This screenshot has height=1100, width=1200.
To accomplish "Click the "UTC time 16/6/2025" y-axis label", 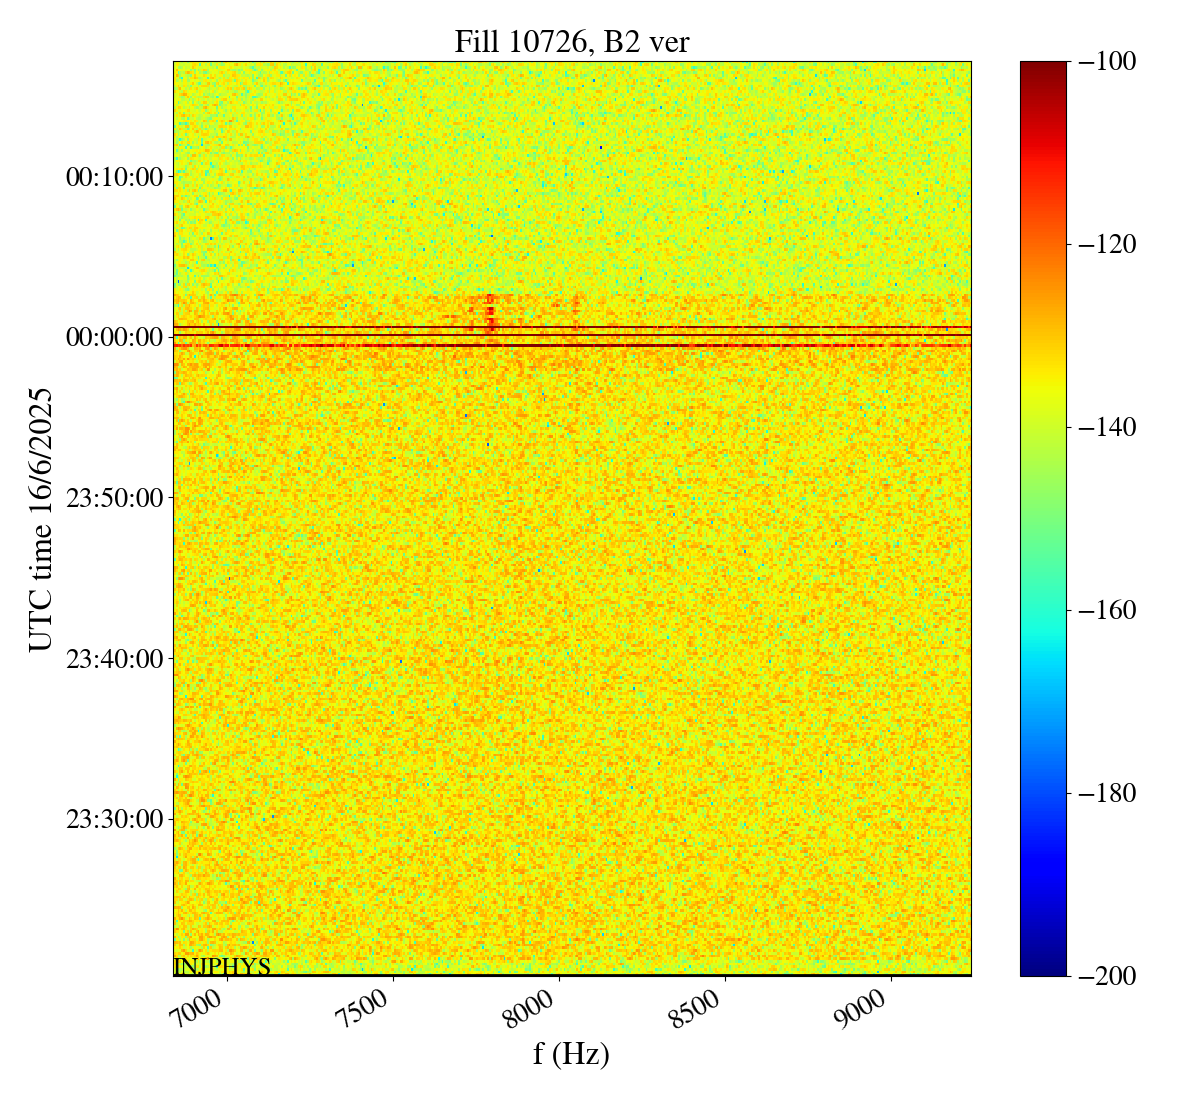I will point(41,519).
